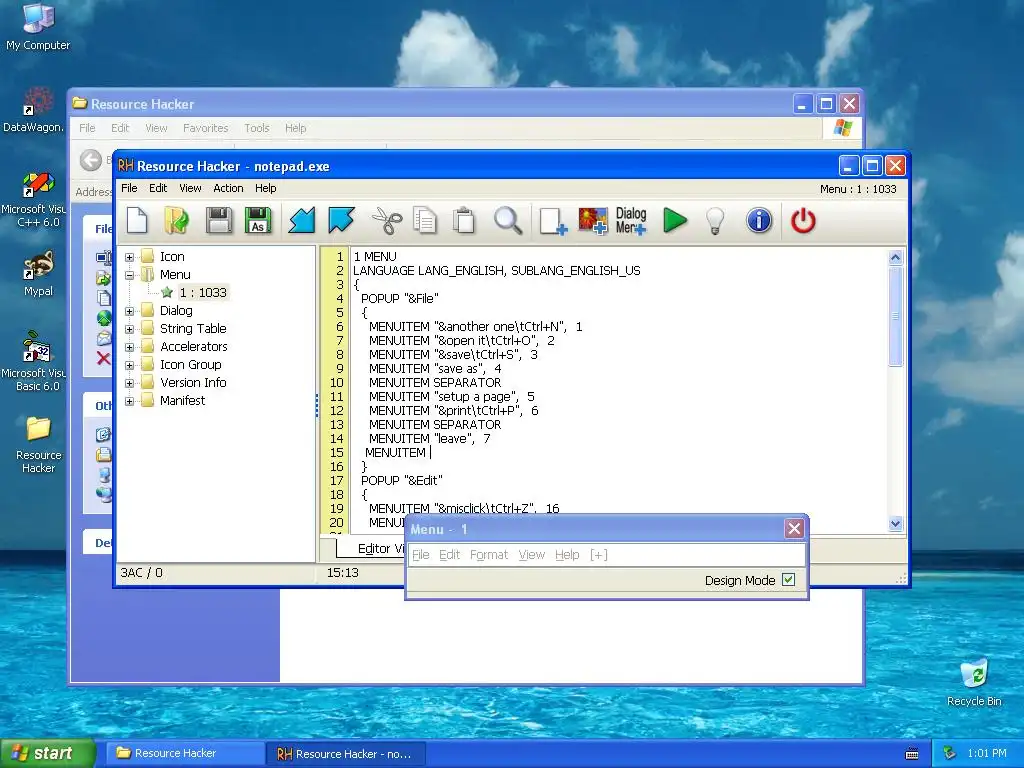Expand the Dialog tree node
1024x768 pixels.
(x=129, y=312)
